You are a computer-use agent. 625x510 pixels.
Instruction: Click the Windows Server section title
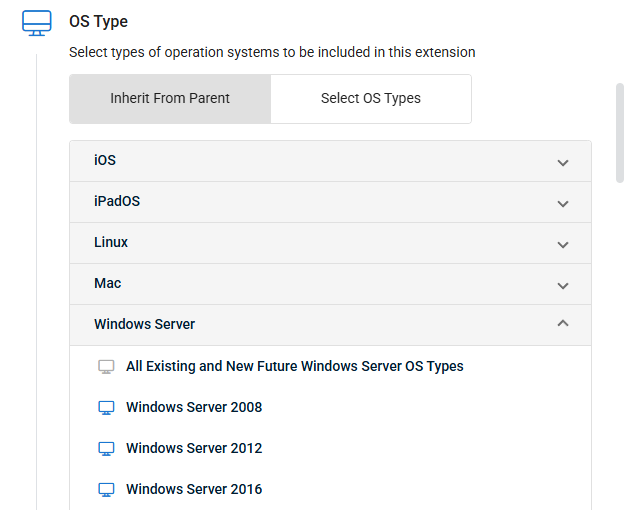pyautogui.click(x=144, y=324)
